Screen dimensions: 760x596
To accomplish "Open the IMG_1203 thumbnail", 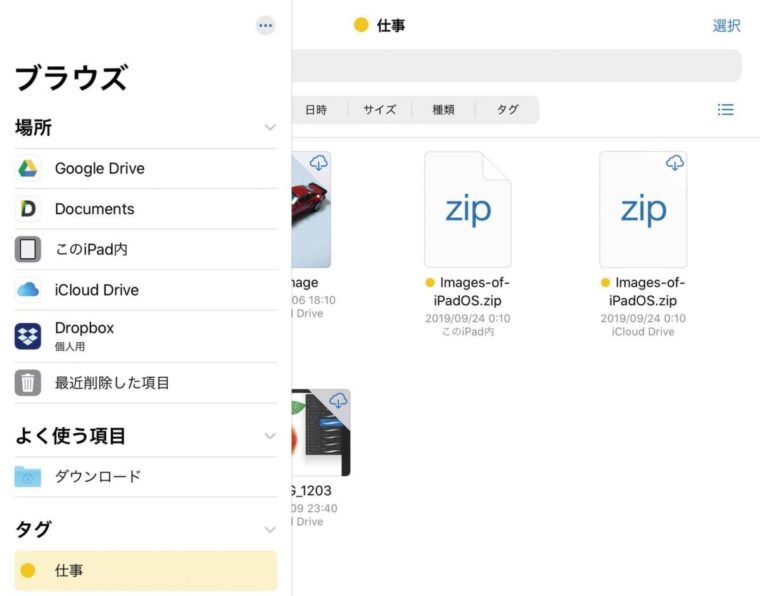I will (x=321, y=432).
